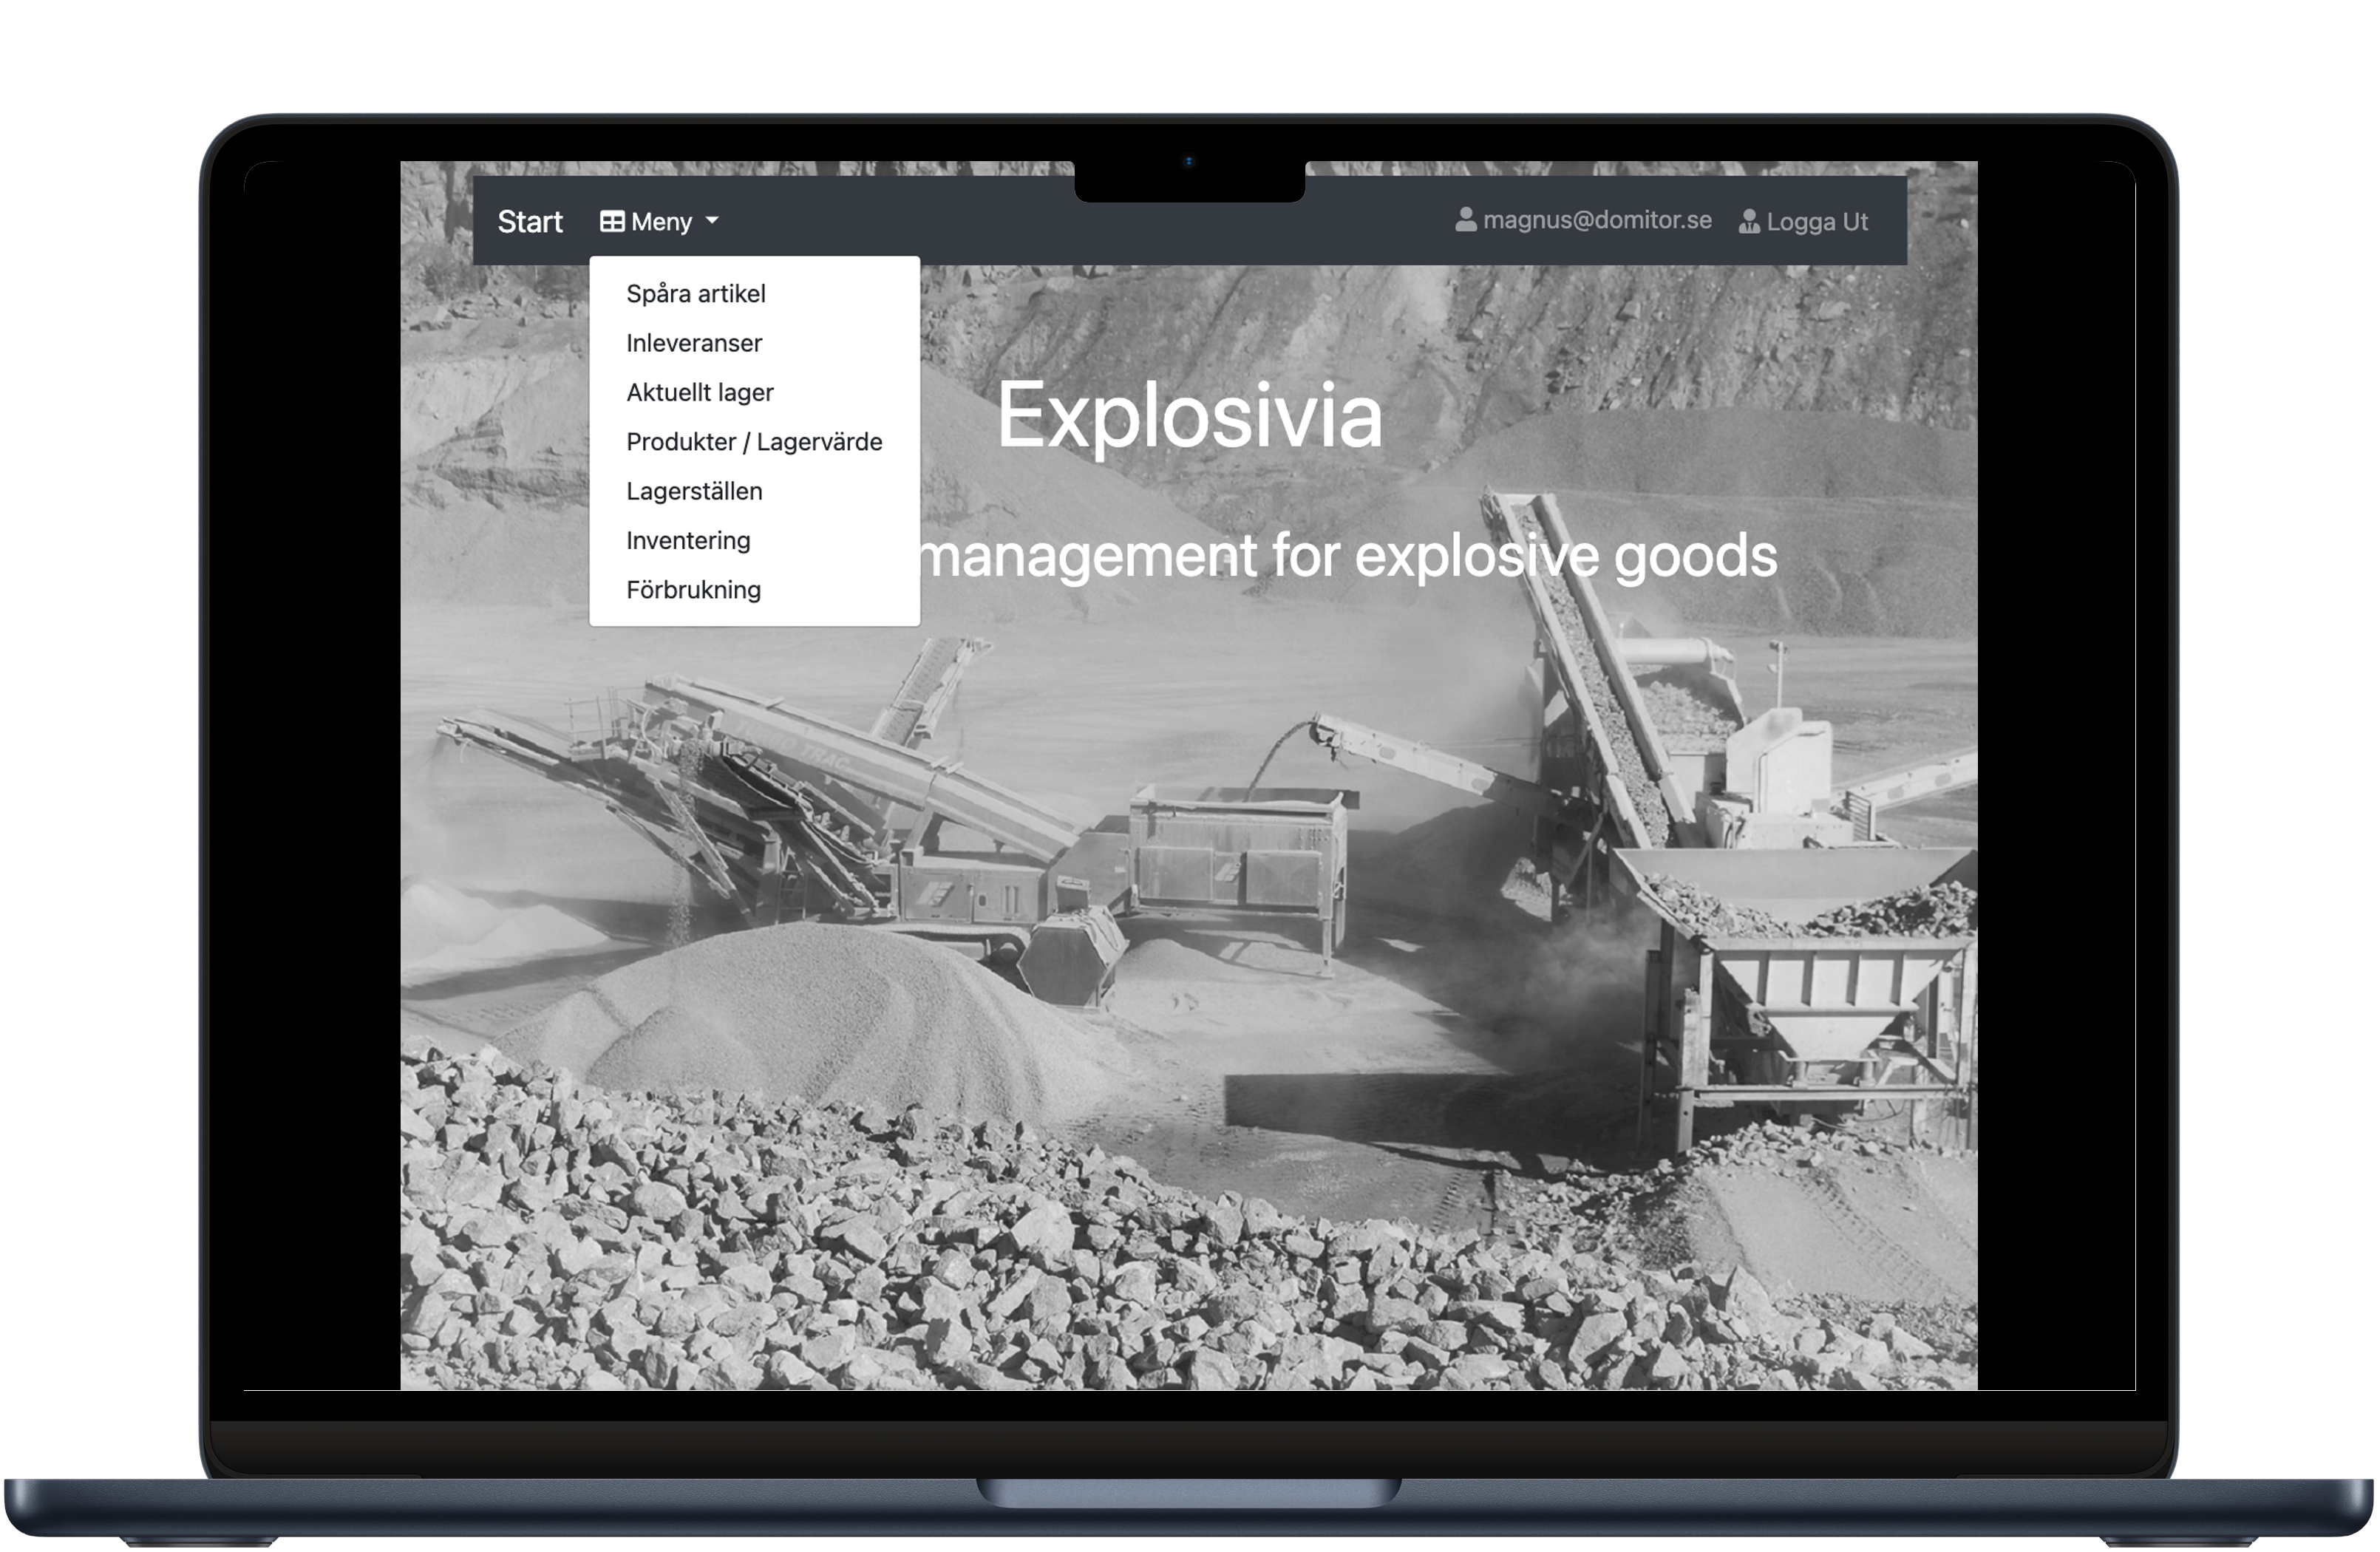
Task: Choose Lagerställen menu item
Action: pyautogui.click(x=694, y=491)
